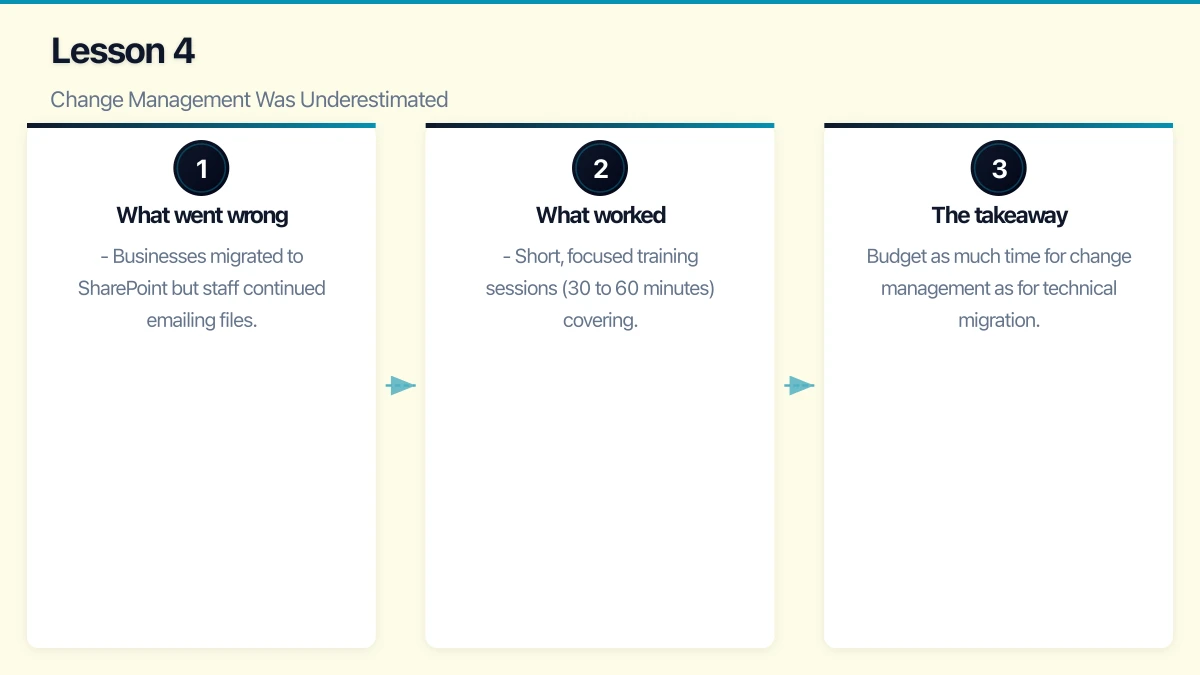Select the first arrow connector icon

pyautogui.click(x=400, y=384)
